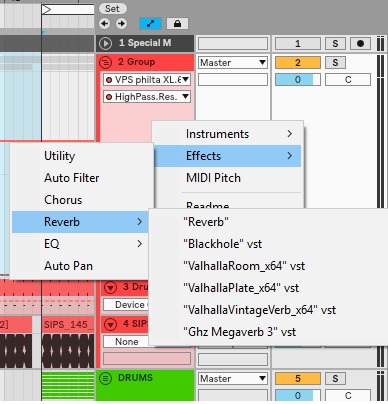Open the HighPass.Res parameter chooser
The image size is (388, 404).
(x=147, y=97)
